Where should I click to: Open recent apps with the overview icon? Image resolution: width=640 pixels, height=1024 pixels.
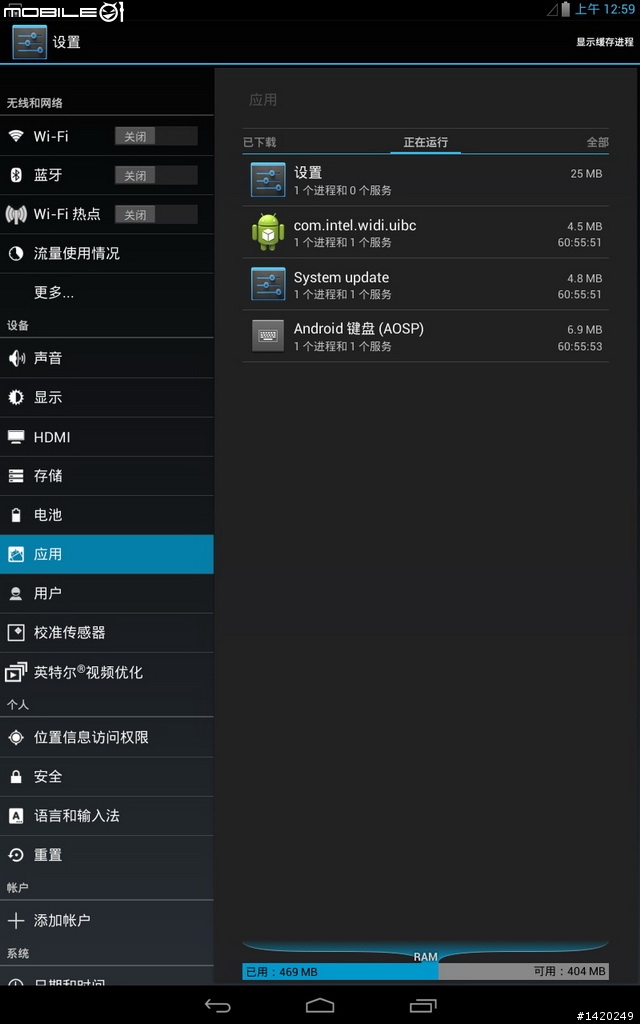[x=423, y=1006]
